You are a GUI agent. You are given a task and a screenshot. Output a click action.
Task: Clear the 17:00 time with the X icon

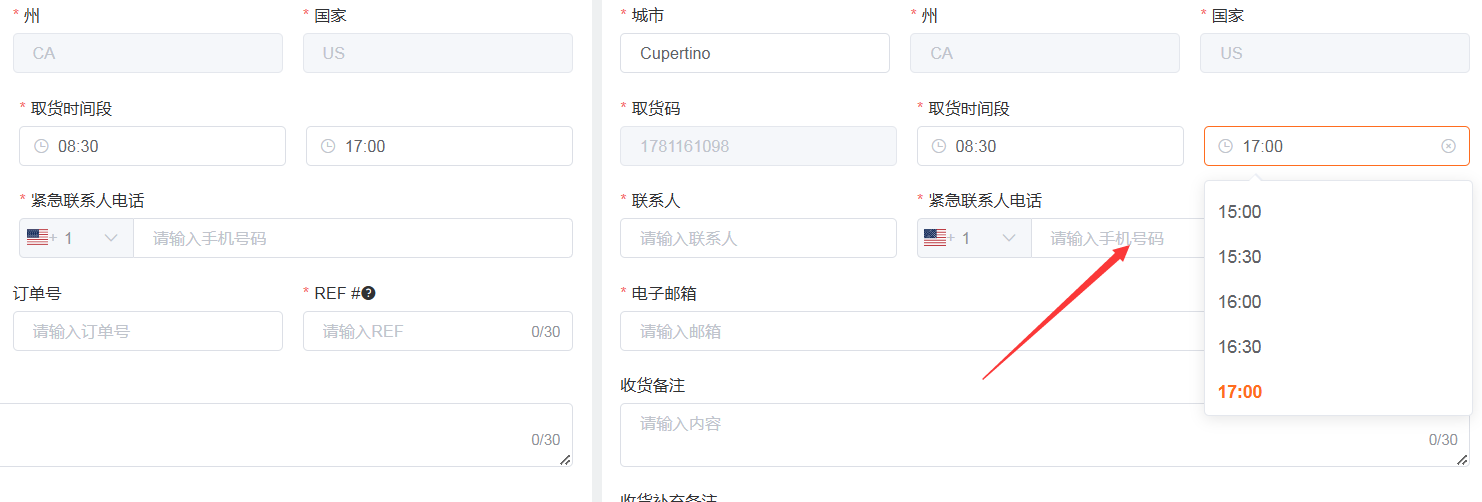1448,146
